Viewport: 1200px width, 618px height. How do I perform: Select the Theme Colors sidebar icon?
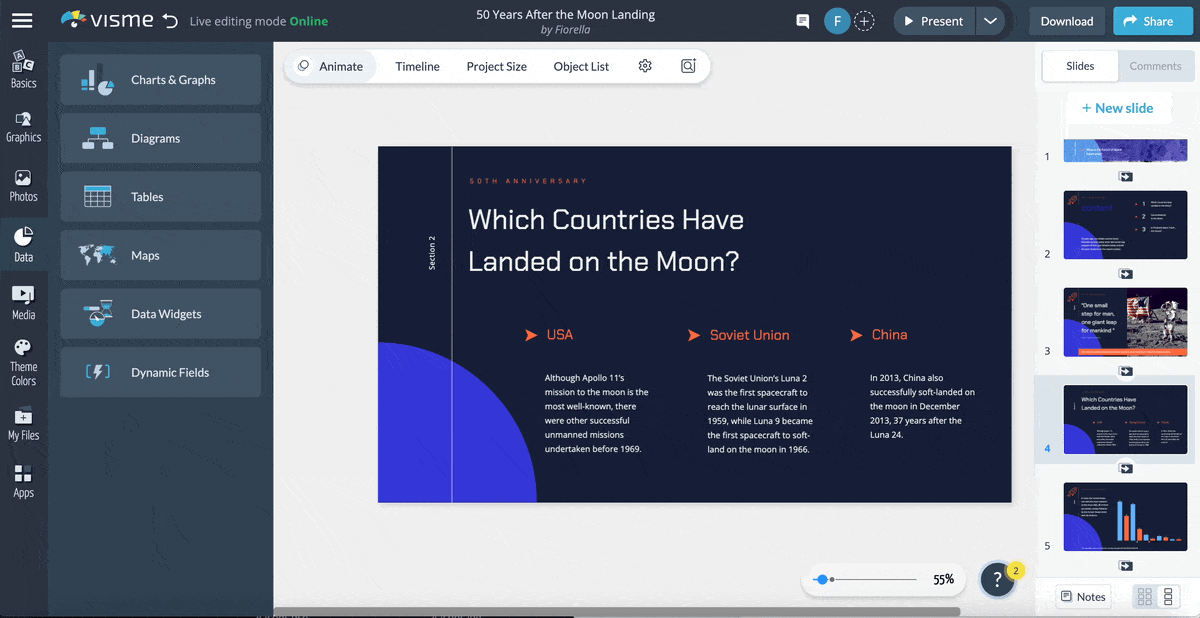[23, 362]
